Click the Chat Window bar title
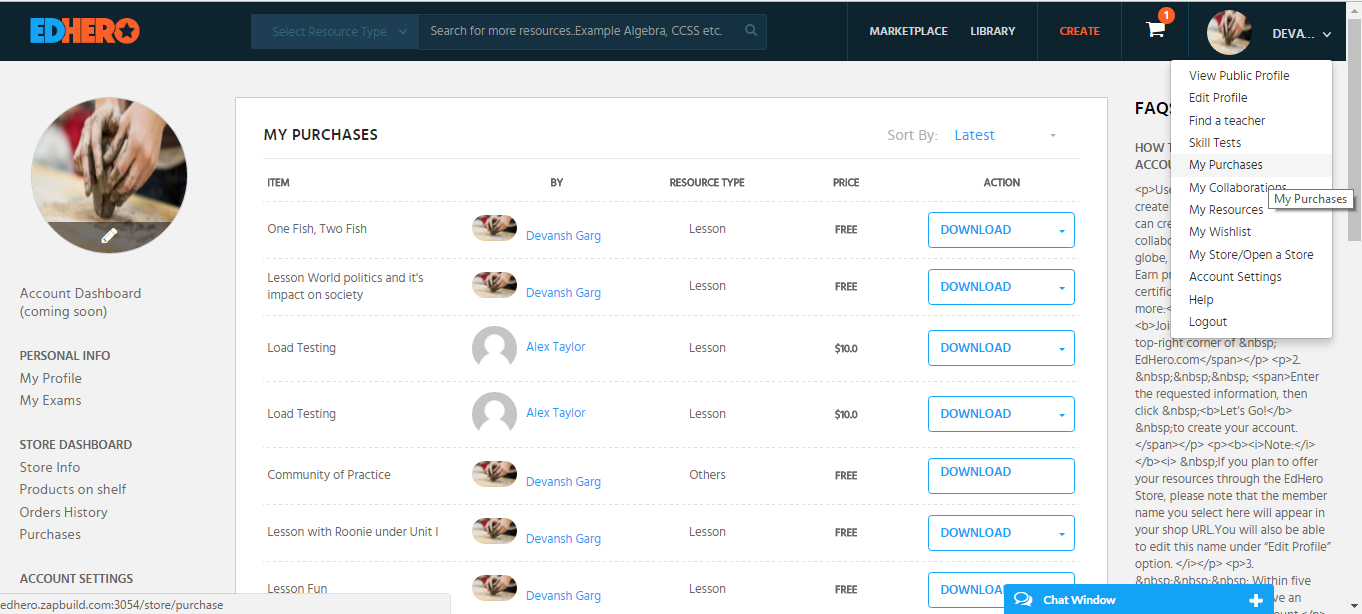This screenshot has height=614, width=1362. (1079, 600)
